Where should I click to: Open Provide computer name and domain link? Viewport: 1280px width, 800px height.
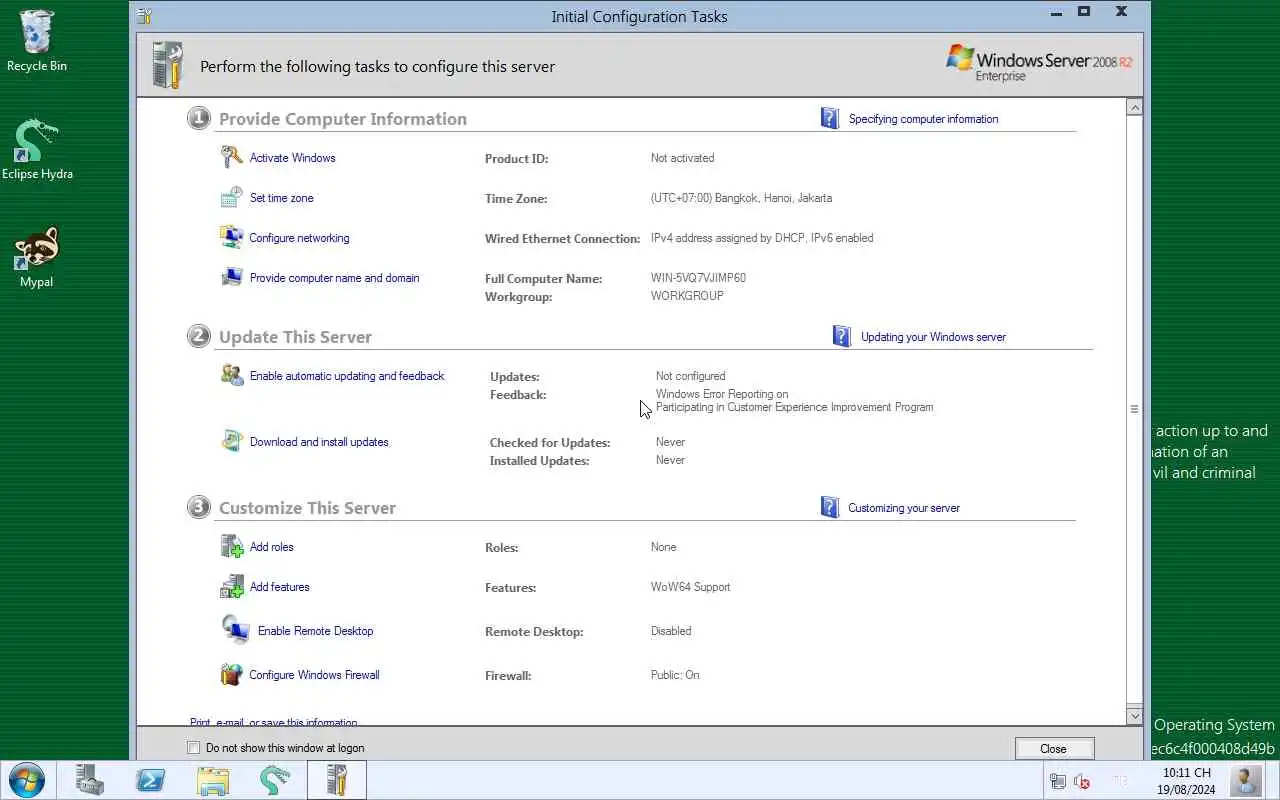coord(334,278)
